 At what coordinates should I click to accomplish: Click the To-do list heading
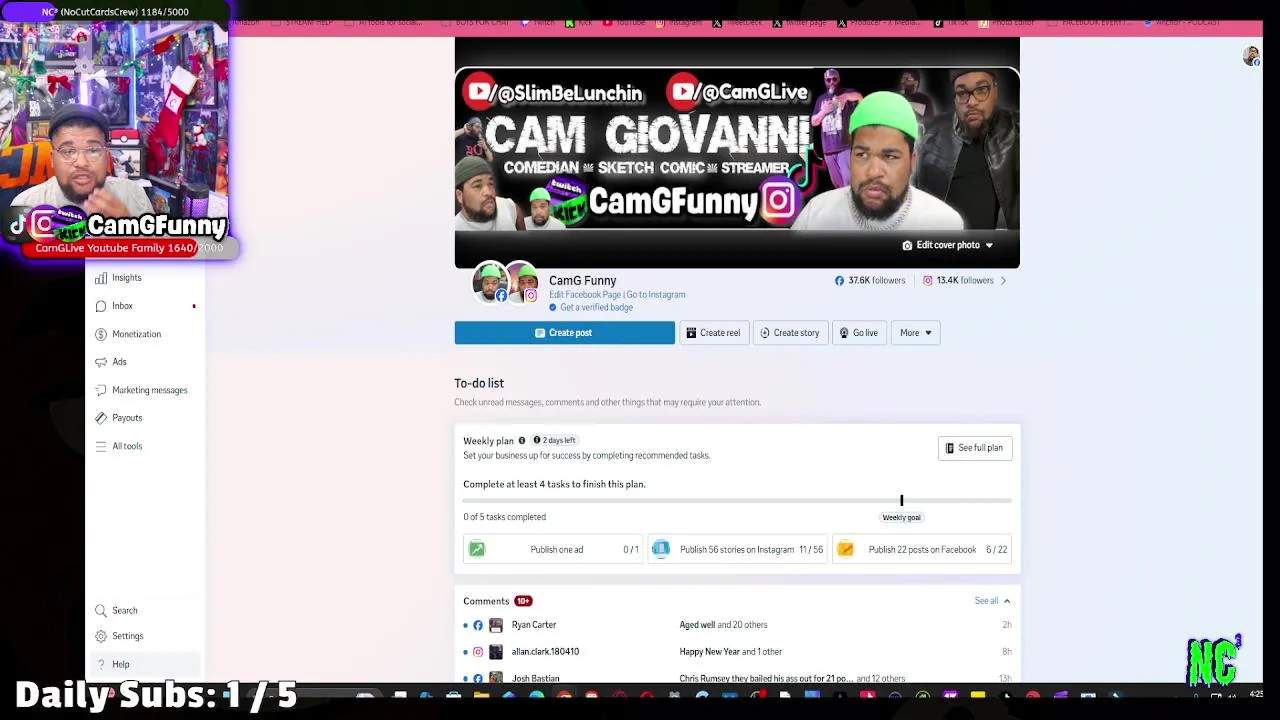(x=479, y=383)
